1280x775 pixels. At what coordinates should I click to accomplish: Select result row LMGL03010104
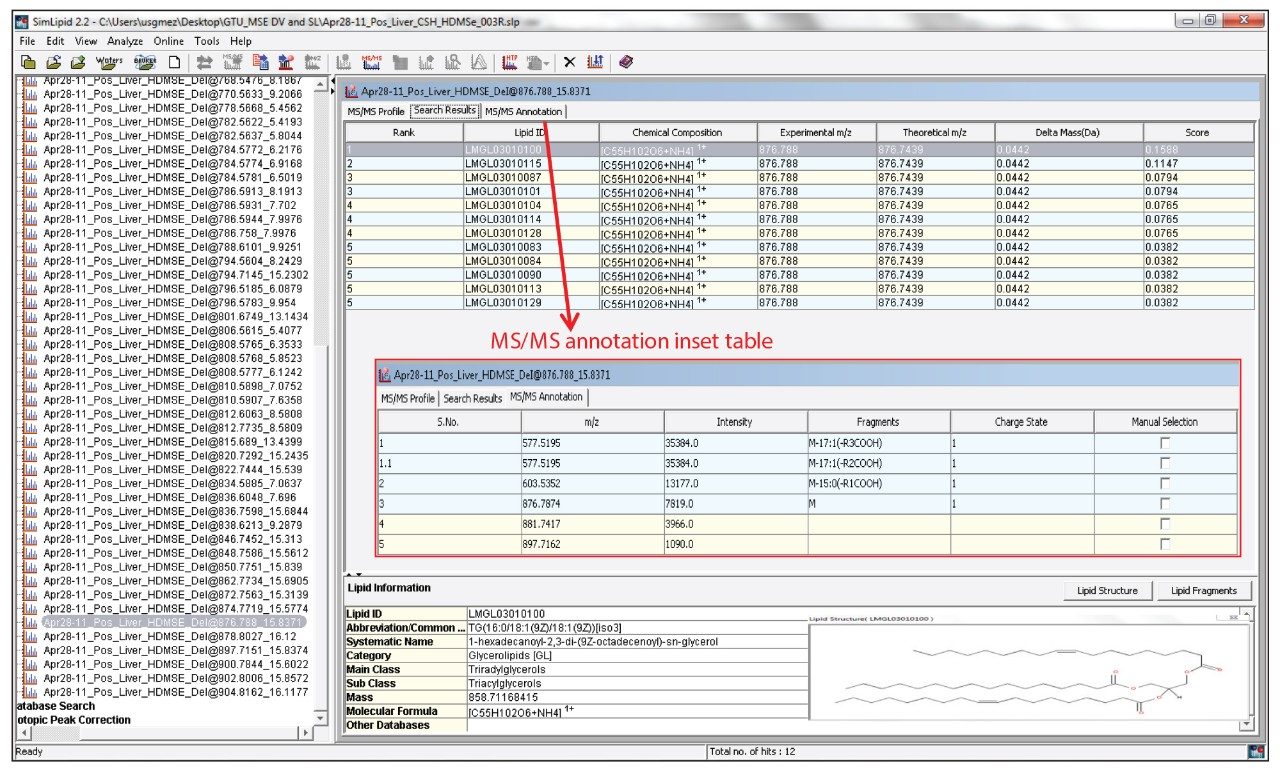(x=799, y=205)
